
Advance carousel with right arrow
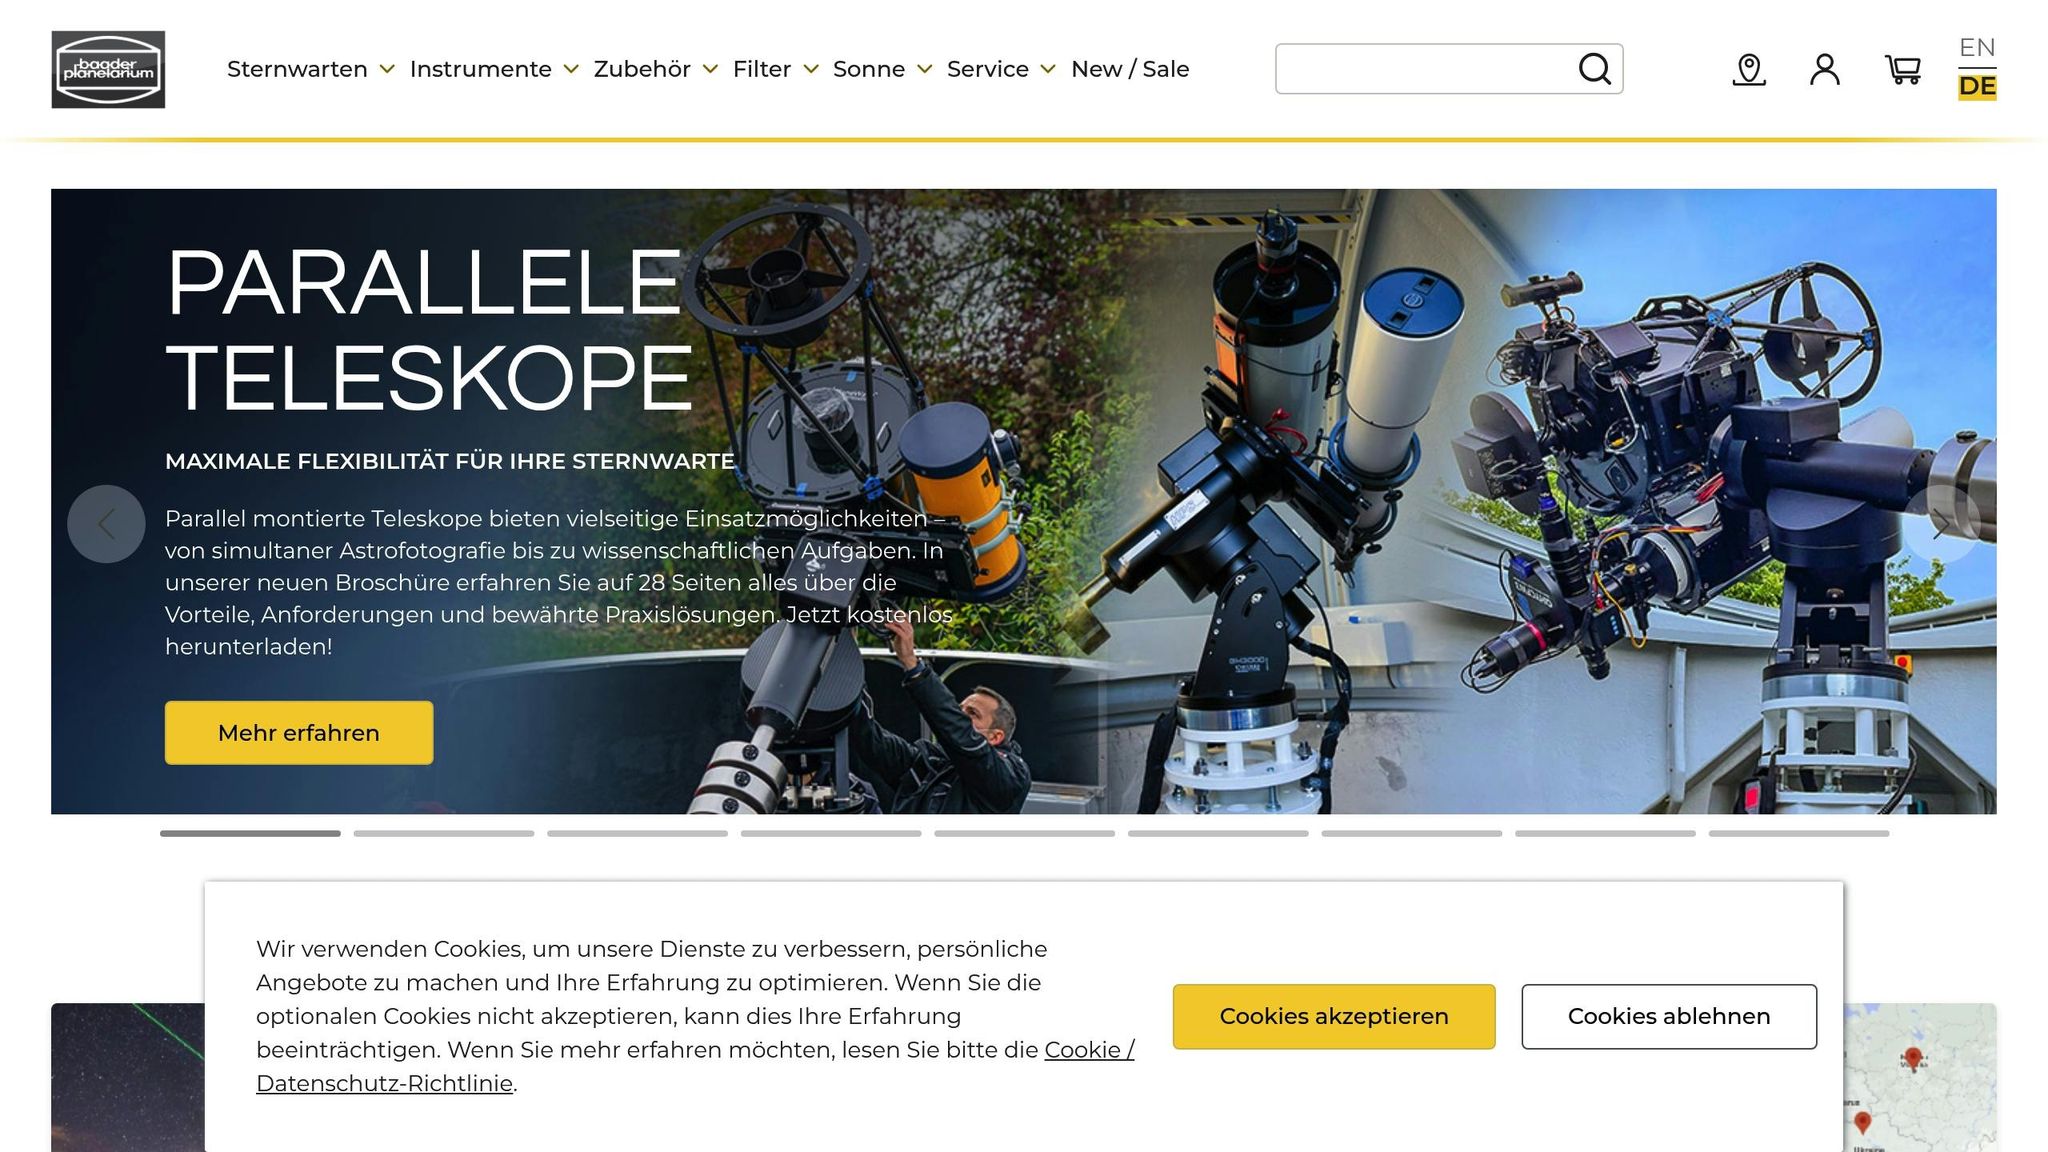coord(1940,524)
